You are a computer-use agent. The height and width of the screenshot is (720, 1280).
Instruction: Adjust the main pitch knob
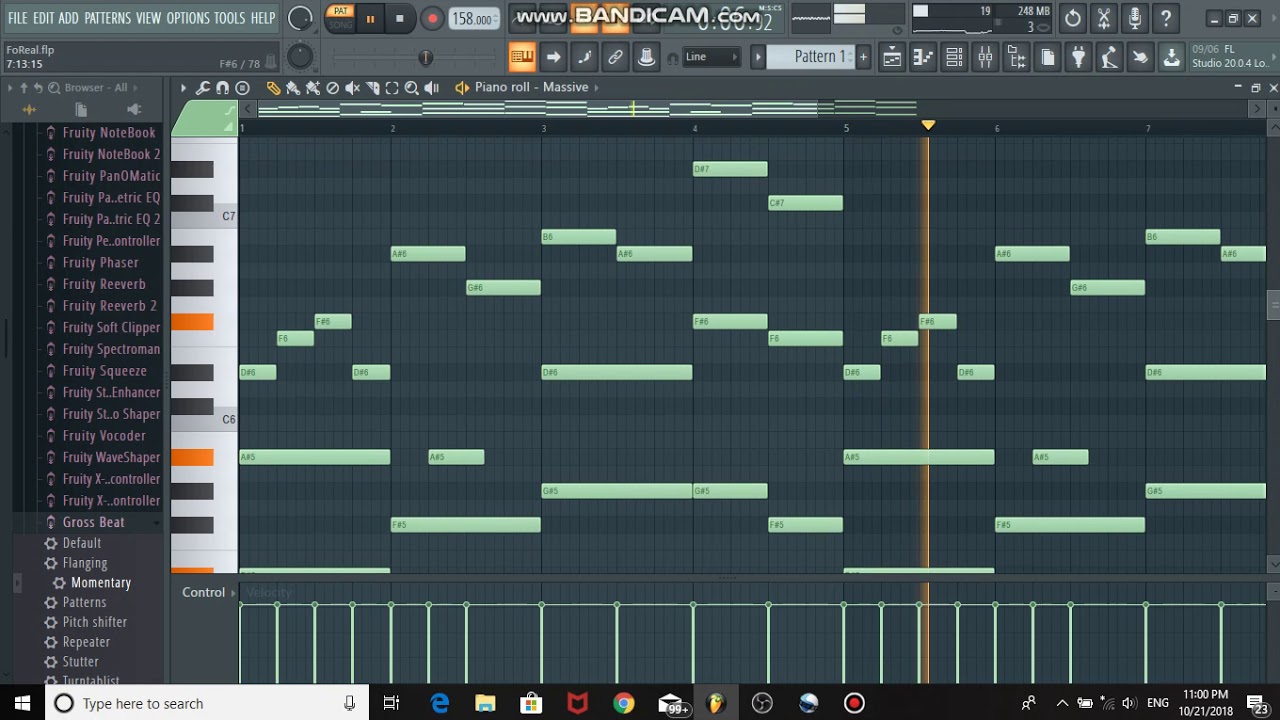[299, 57]
